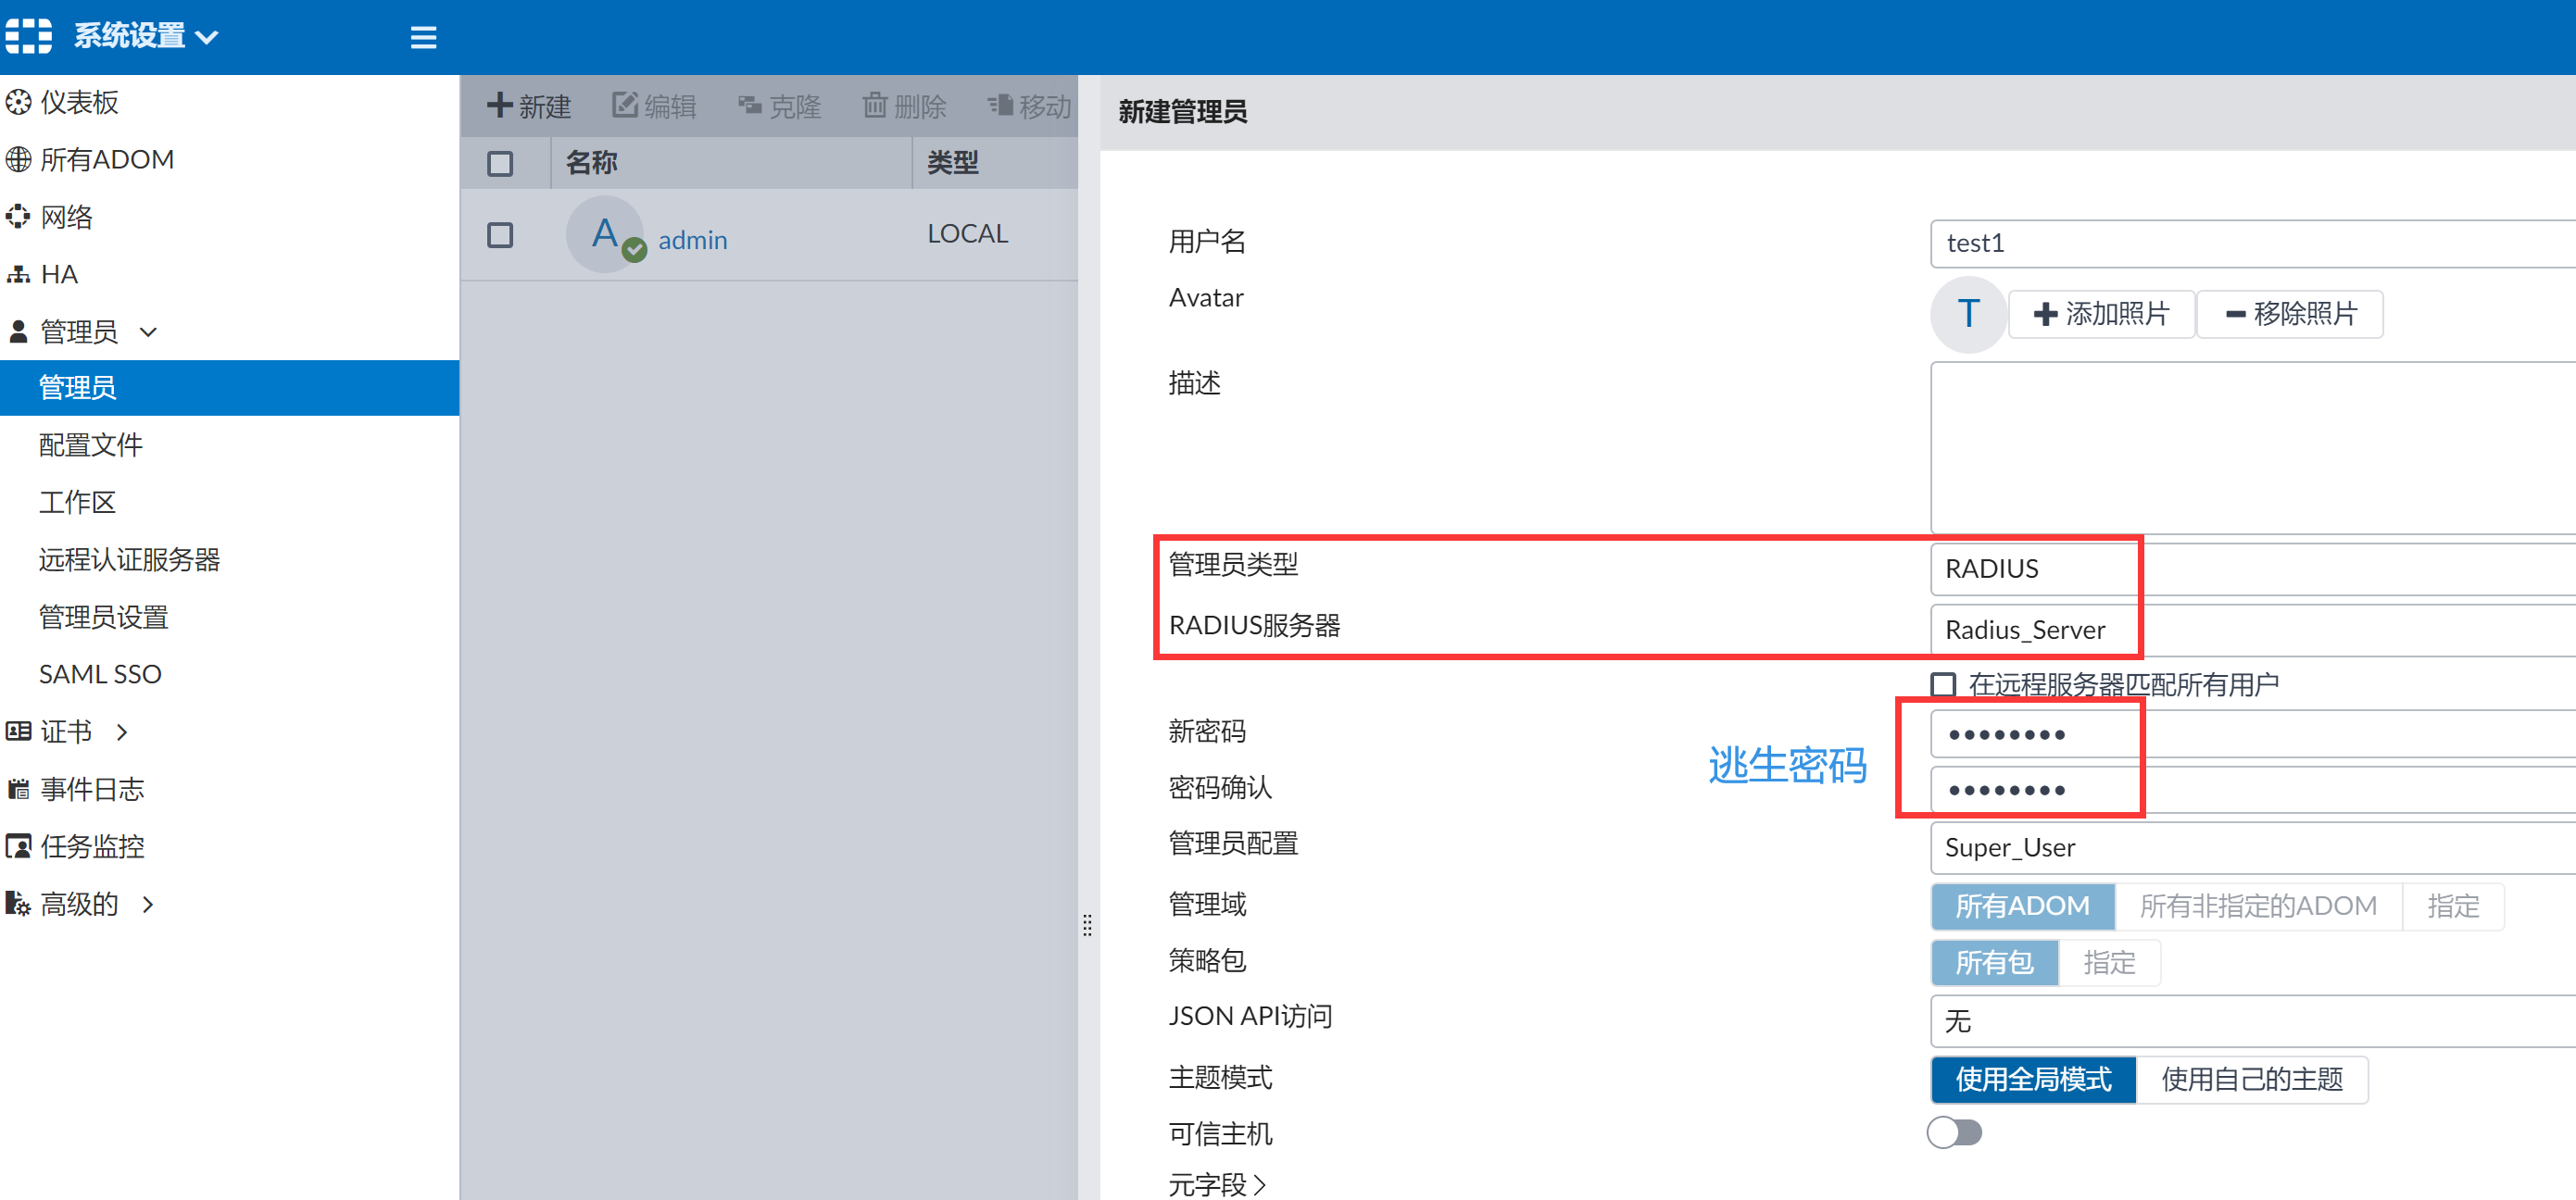Select 使用自己的主题 option

click(x=2252, y=1080)
